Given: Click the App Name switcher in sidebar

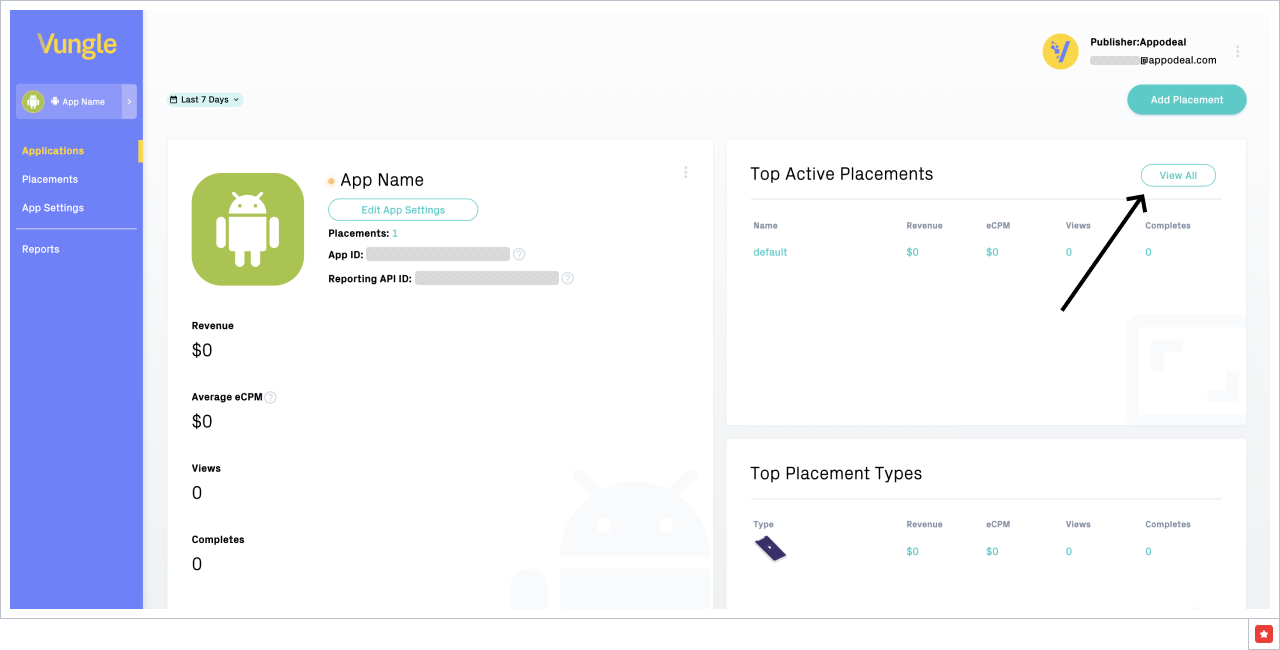Looking at the screenshot, I should coord(70,102).
